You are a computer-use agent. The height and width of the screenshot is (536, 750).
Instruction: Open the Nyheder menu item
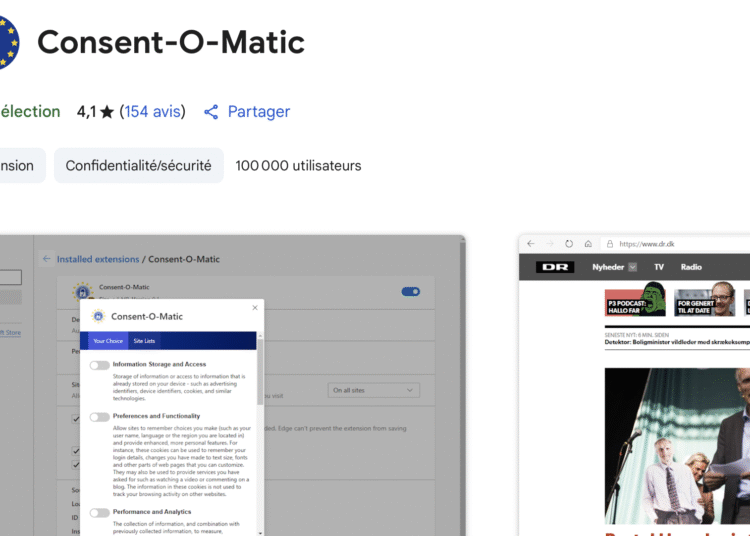pos(608,267)
